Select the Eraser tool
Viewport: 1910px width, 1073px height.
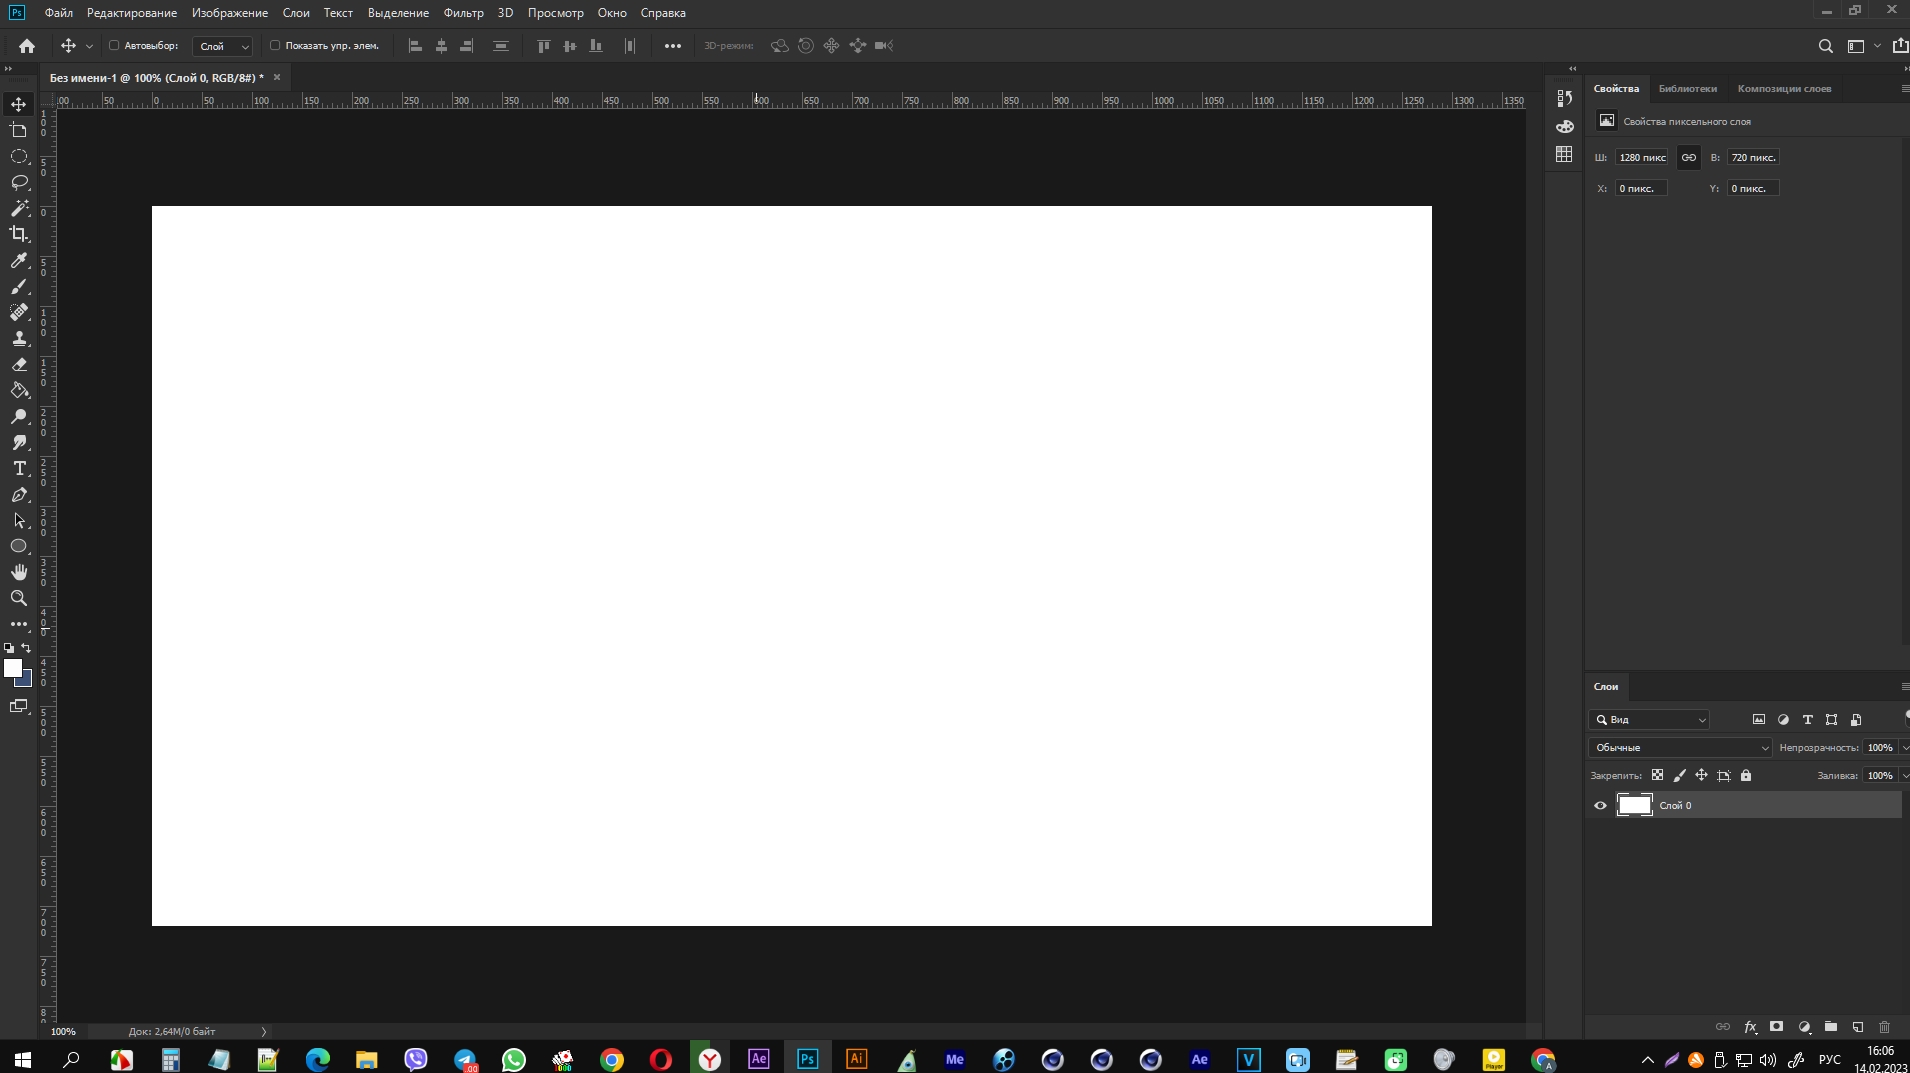[19, 365]
